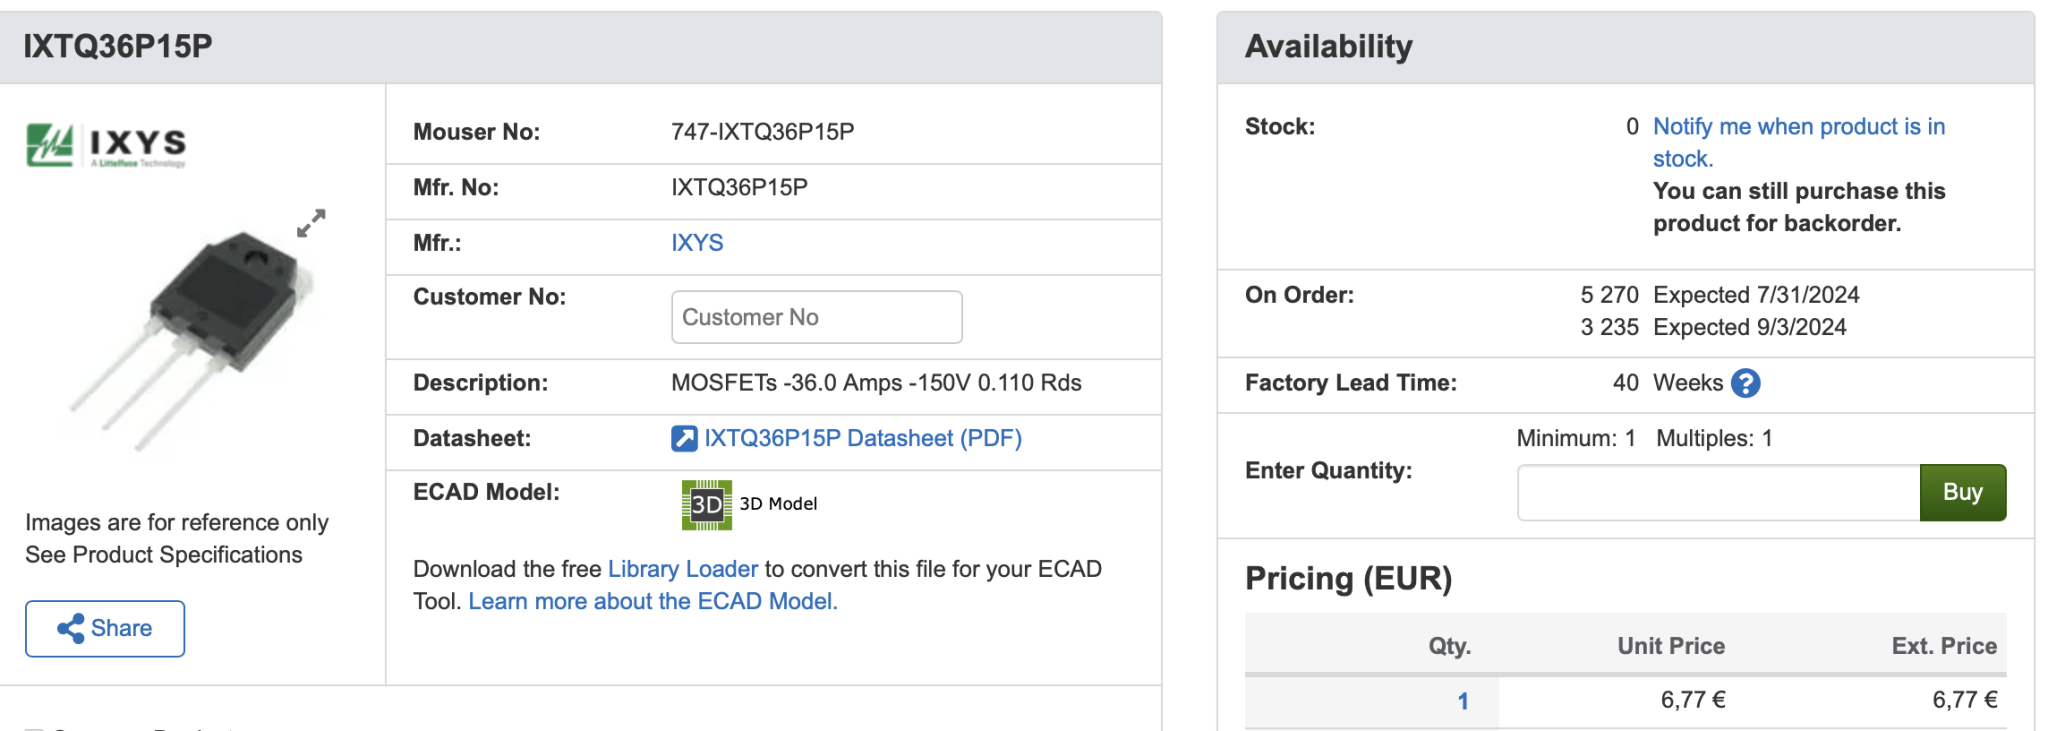The height and width of the screenshot is (731, 2048).
Task: Select the Mfr. No value IXTQ36P15P
Action: click(x=740, y=187)
